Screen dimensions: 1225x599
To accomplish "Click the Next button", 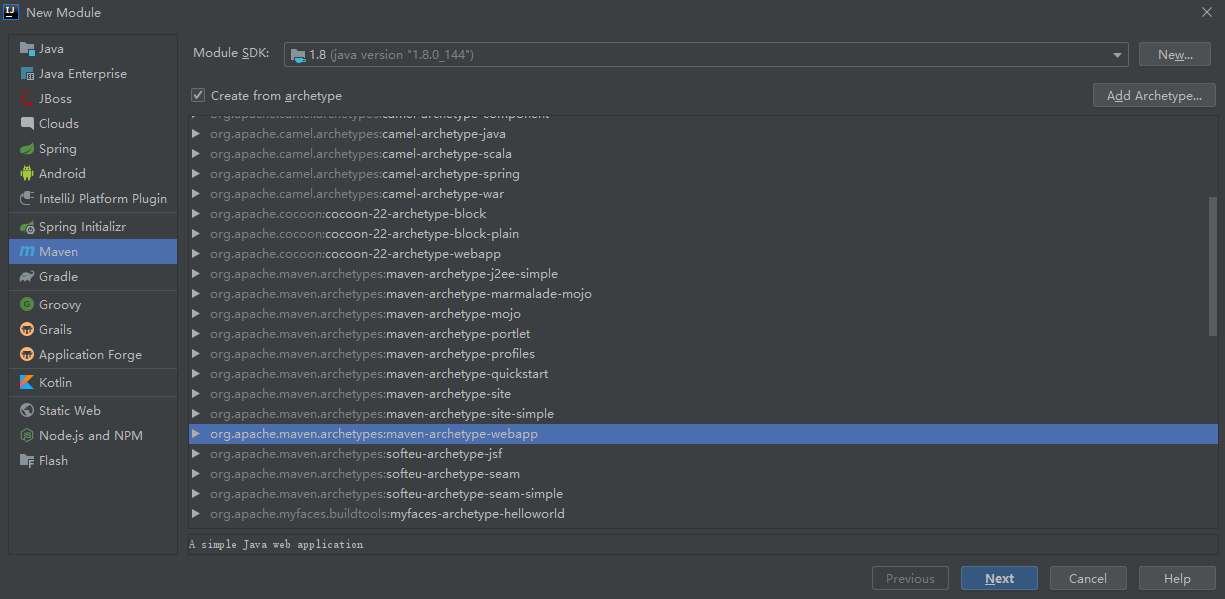I will 999,579.
